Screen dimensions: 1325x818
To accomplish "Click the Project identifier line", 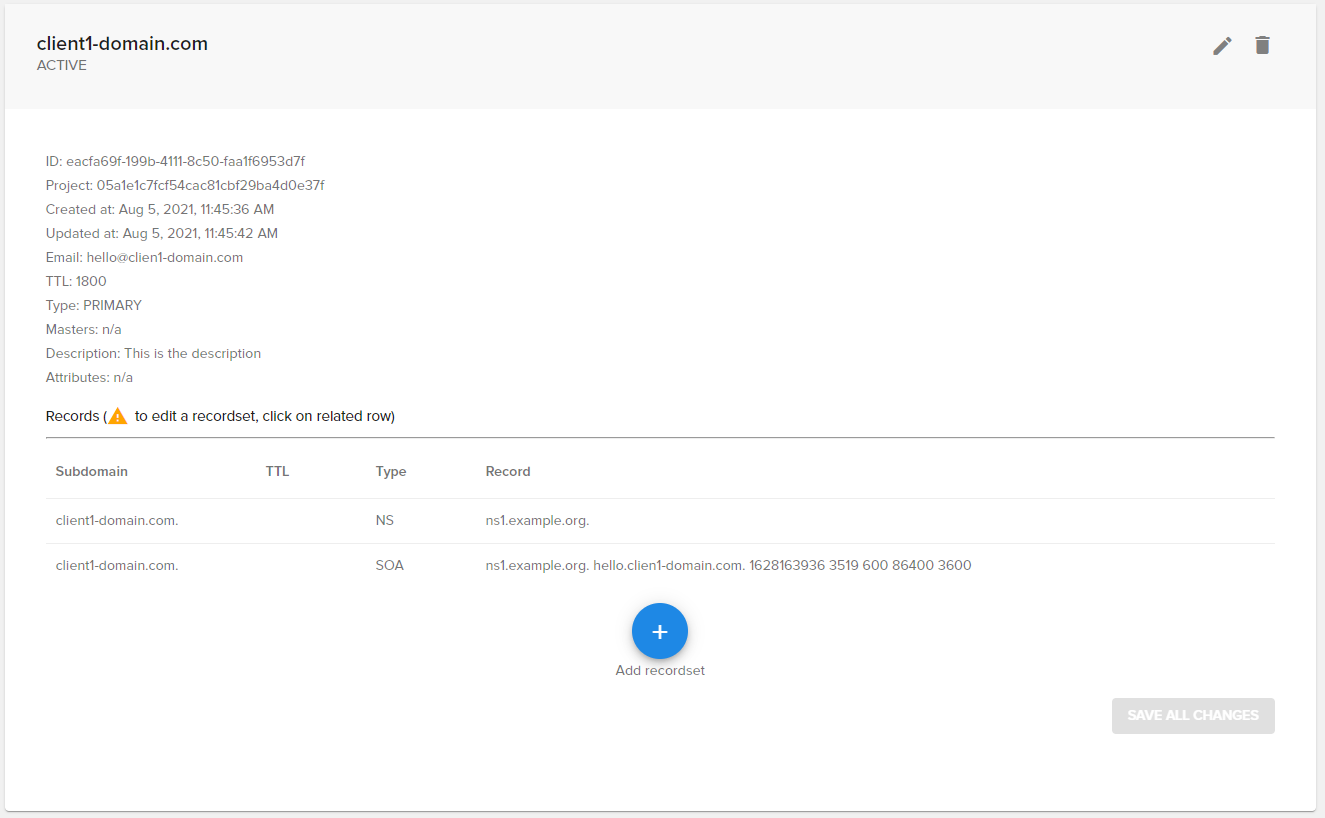I will 185,185.
